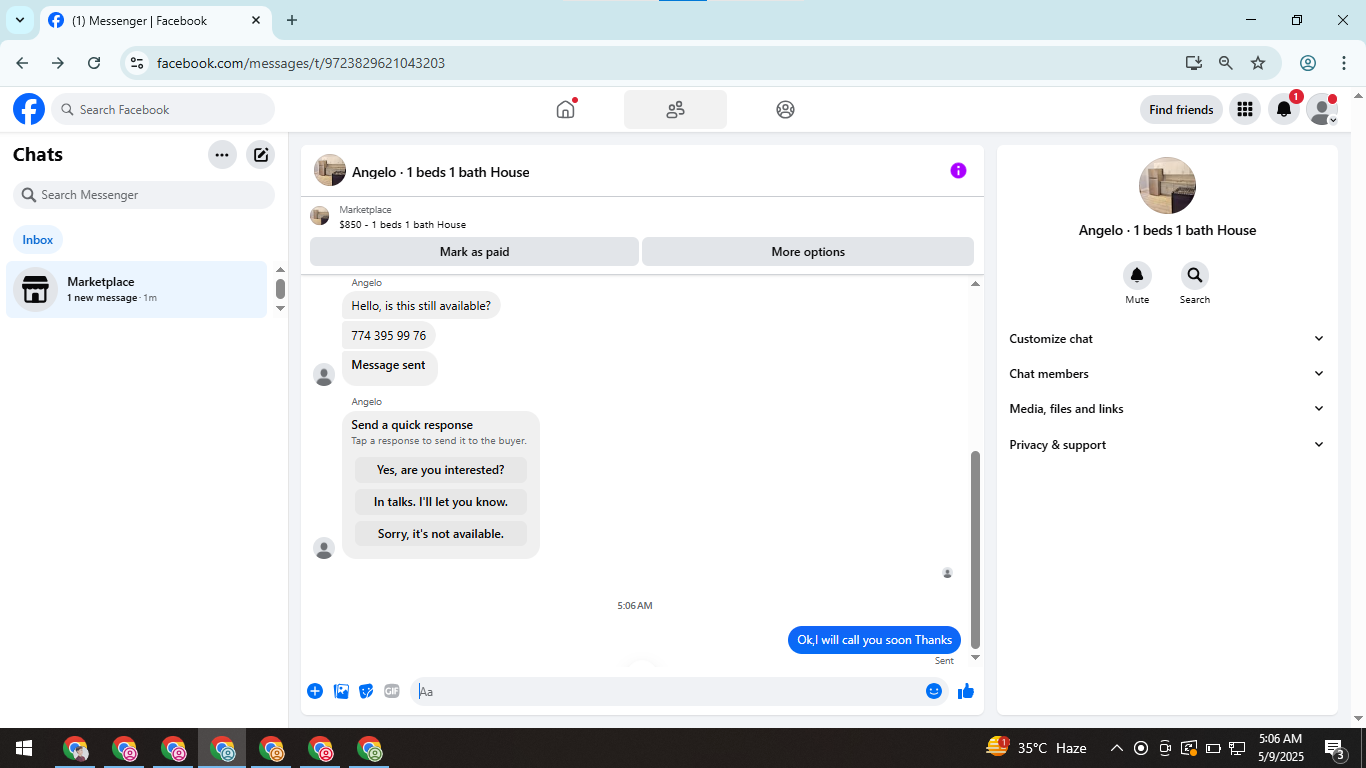Image resolution: width=1366 pixels, height=768 pixels.
Task: Expand Media, files and links section
Action: 1167,409
